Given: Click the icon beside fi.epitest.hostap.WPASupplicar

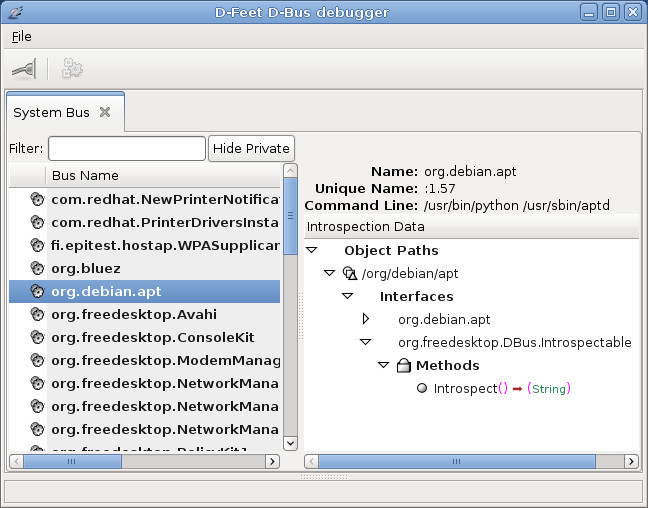Looking at the screenshot, I should click(37, 245).
